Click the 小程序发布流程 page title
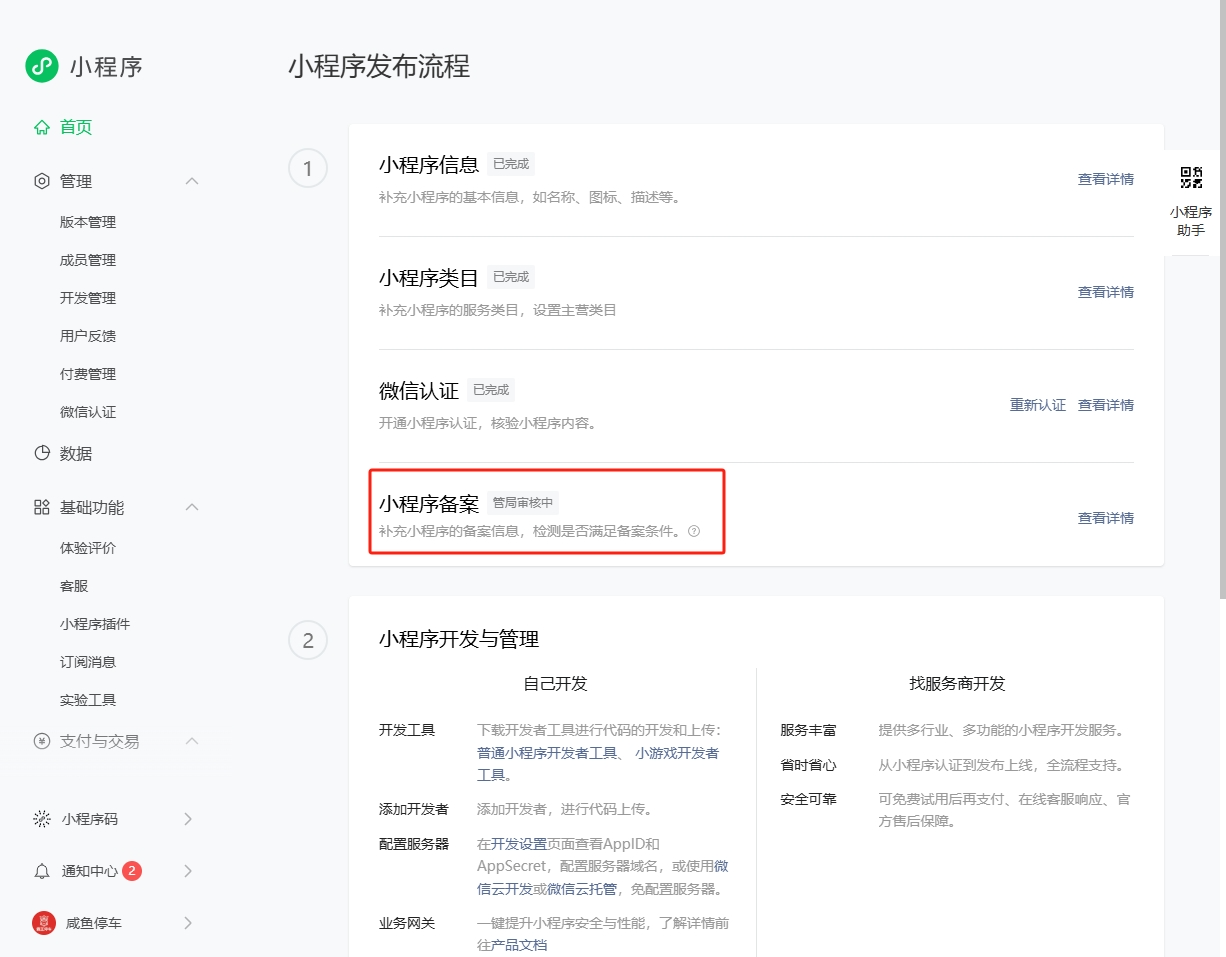The width and height of the screenshot is (1226, 957). (379, 67)
